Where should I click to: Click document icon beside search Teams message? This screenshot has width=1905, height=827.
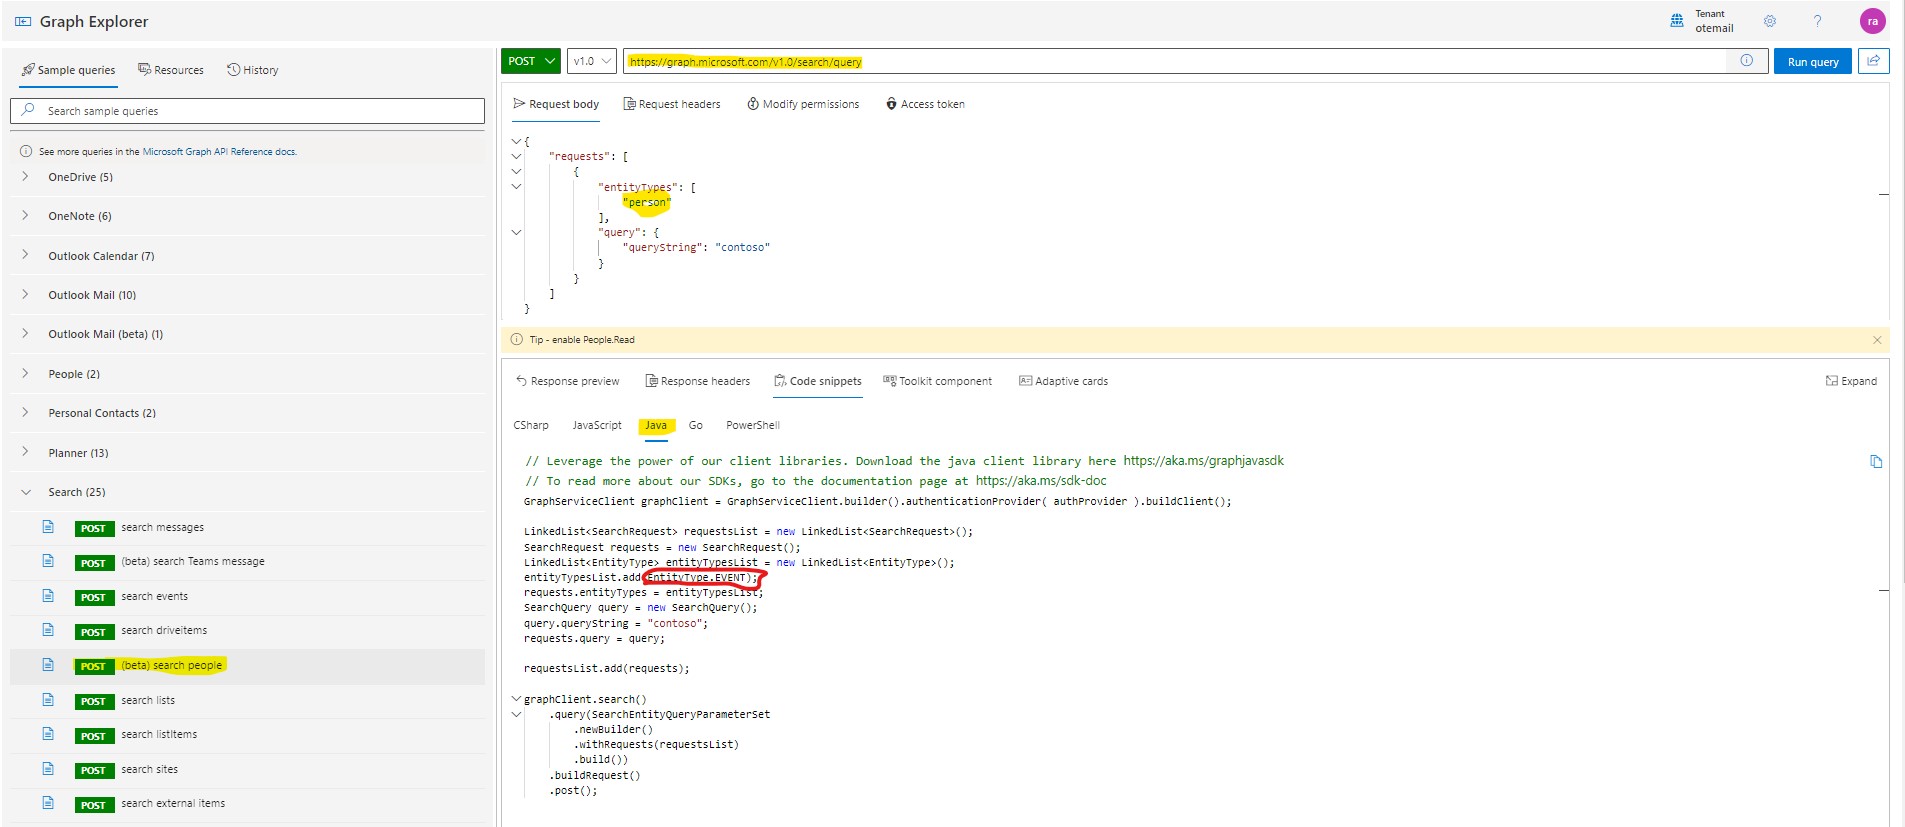(48, 561)
